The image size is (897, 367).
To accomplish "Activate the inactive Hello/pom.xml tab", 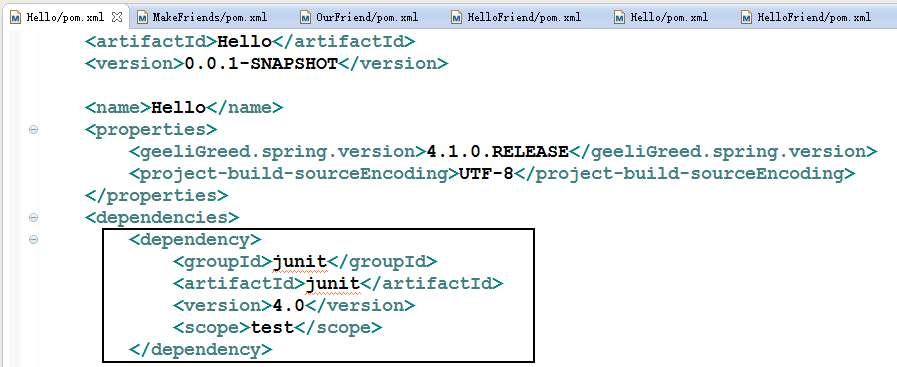I will [x=661, y=17].
